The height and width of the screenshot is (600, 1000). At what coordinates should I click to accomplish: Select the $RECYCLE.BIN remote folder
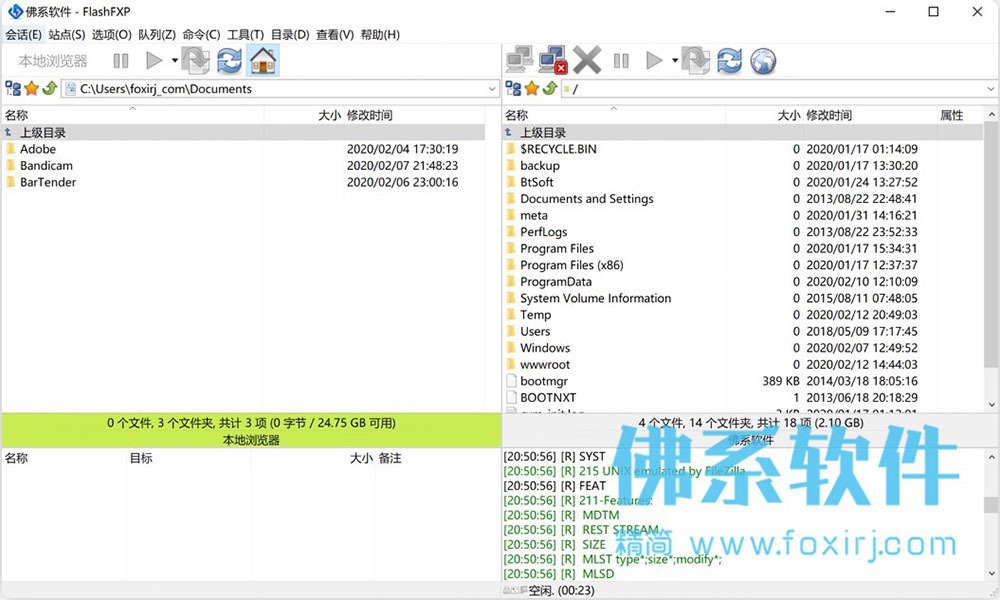pyautogui.click(x=743, y=149)
